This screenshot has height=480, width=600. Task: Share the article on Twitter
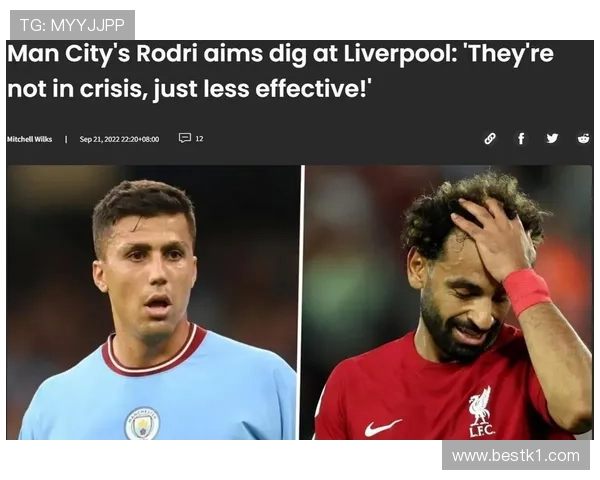click(552, 138)
